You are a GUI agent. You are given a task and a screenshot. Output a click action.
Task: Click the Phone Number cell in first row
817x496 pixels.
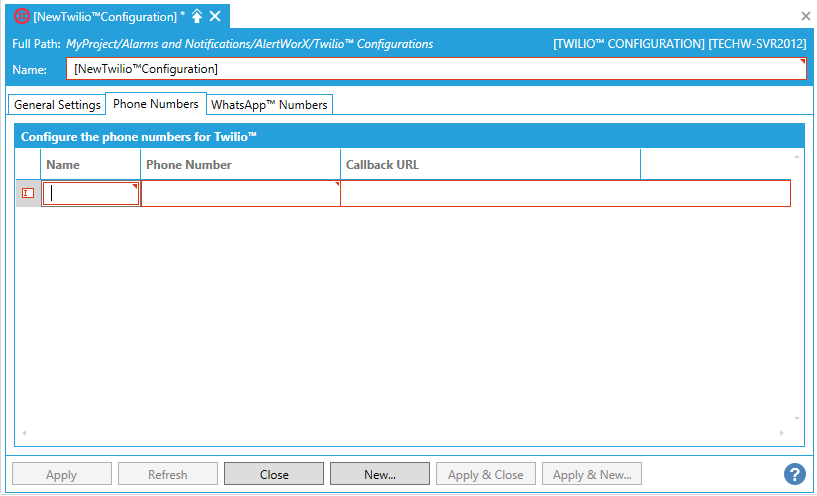[240, 194]
